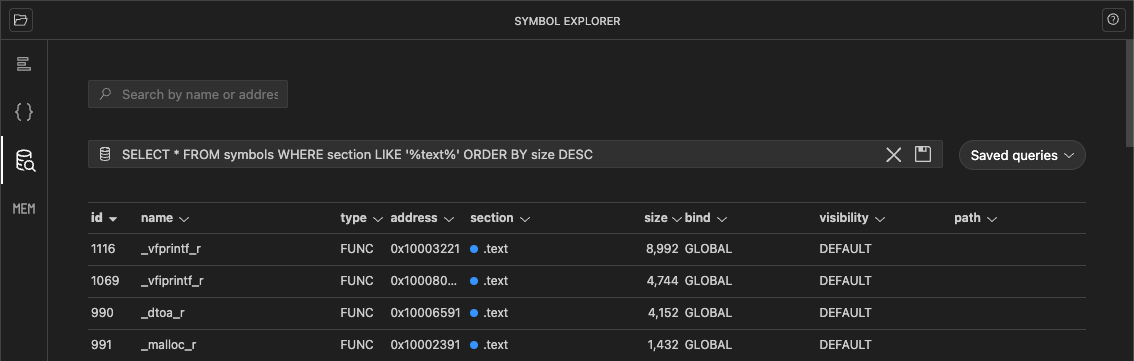Click the database icon in query bar

click(x=105, y=154)
